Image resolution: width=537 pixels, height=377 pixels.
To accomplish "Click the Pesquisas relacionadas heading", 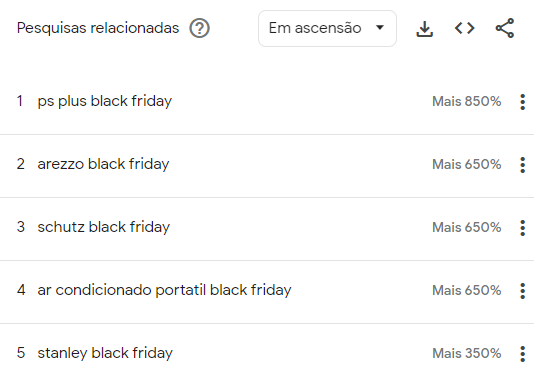I will [98, 28].
